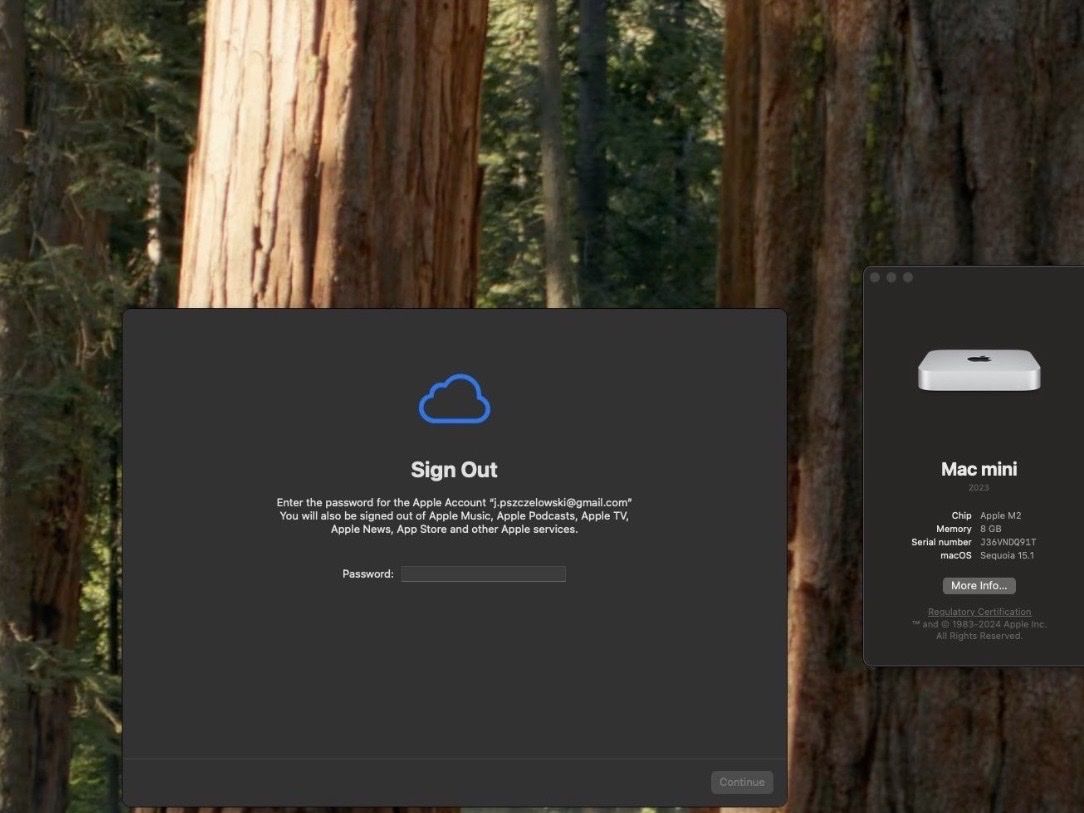Image resolution: width=1084 pixels, height=813 pixels.
Task: Click the 'All Rights Reserved.' text
Action: pos(979,636)
